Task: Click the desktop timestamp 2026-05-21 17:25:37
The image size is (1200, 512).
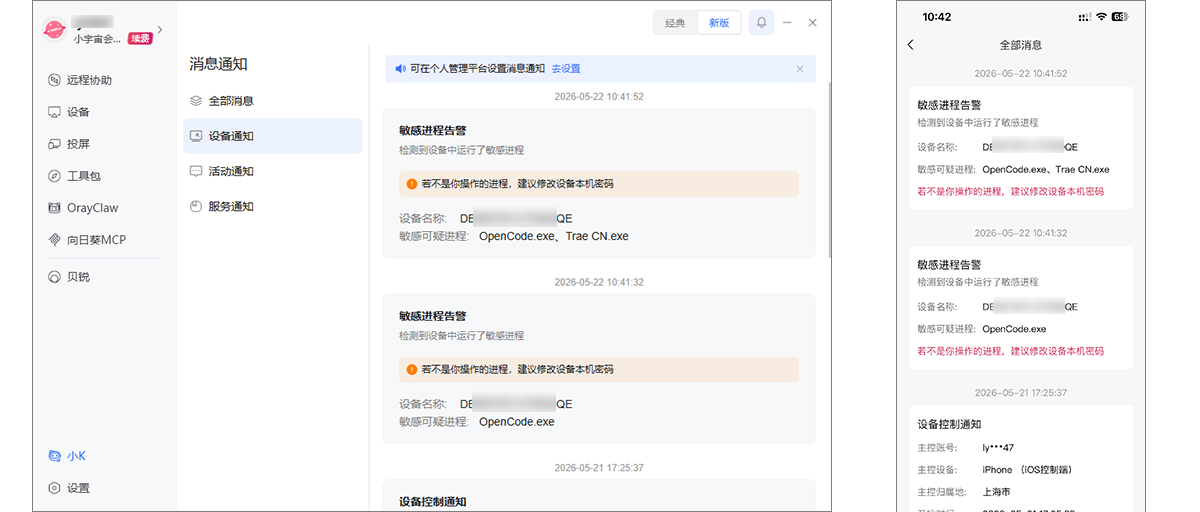Action: point(599,467)
